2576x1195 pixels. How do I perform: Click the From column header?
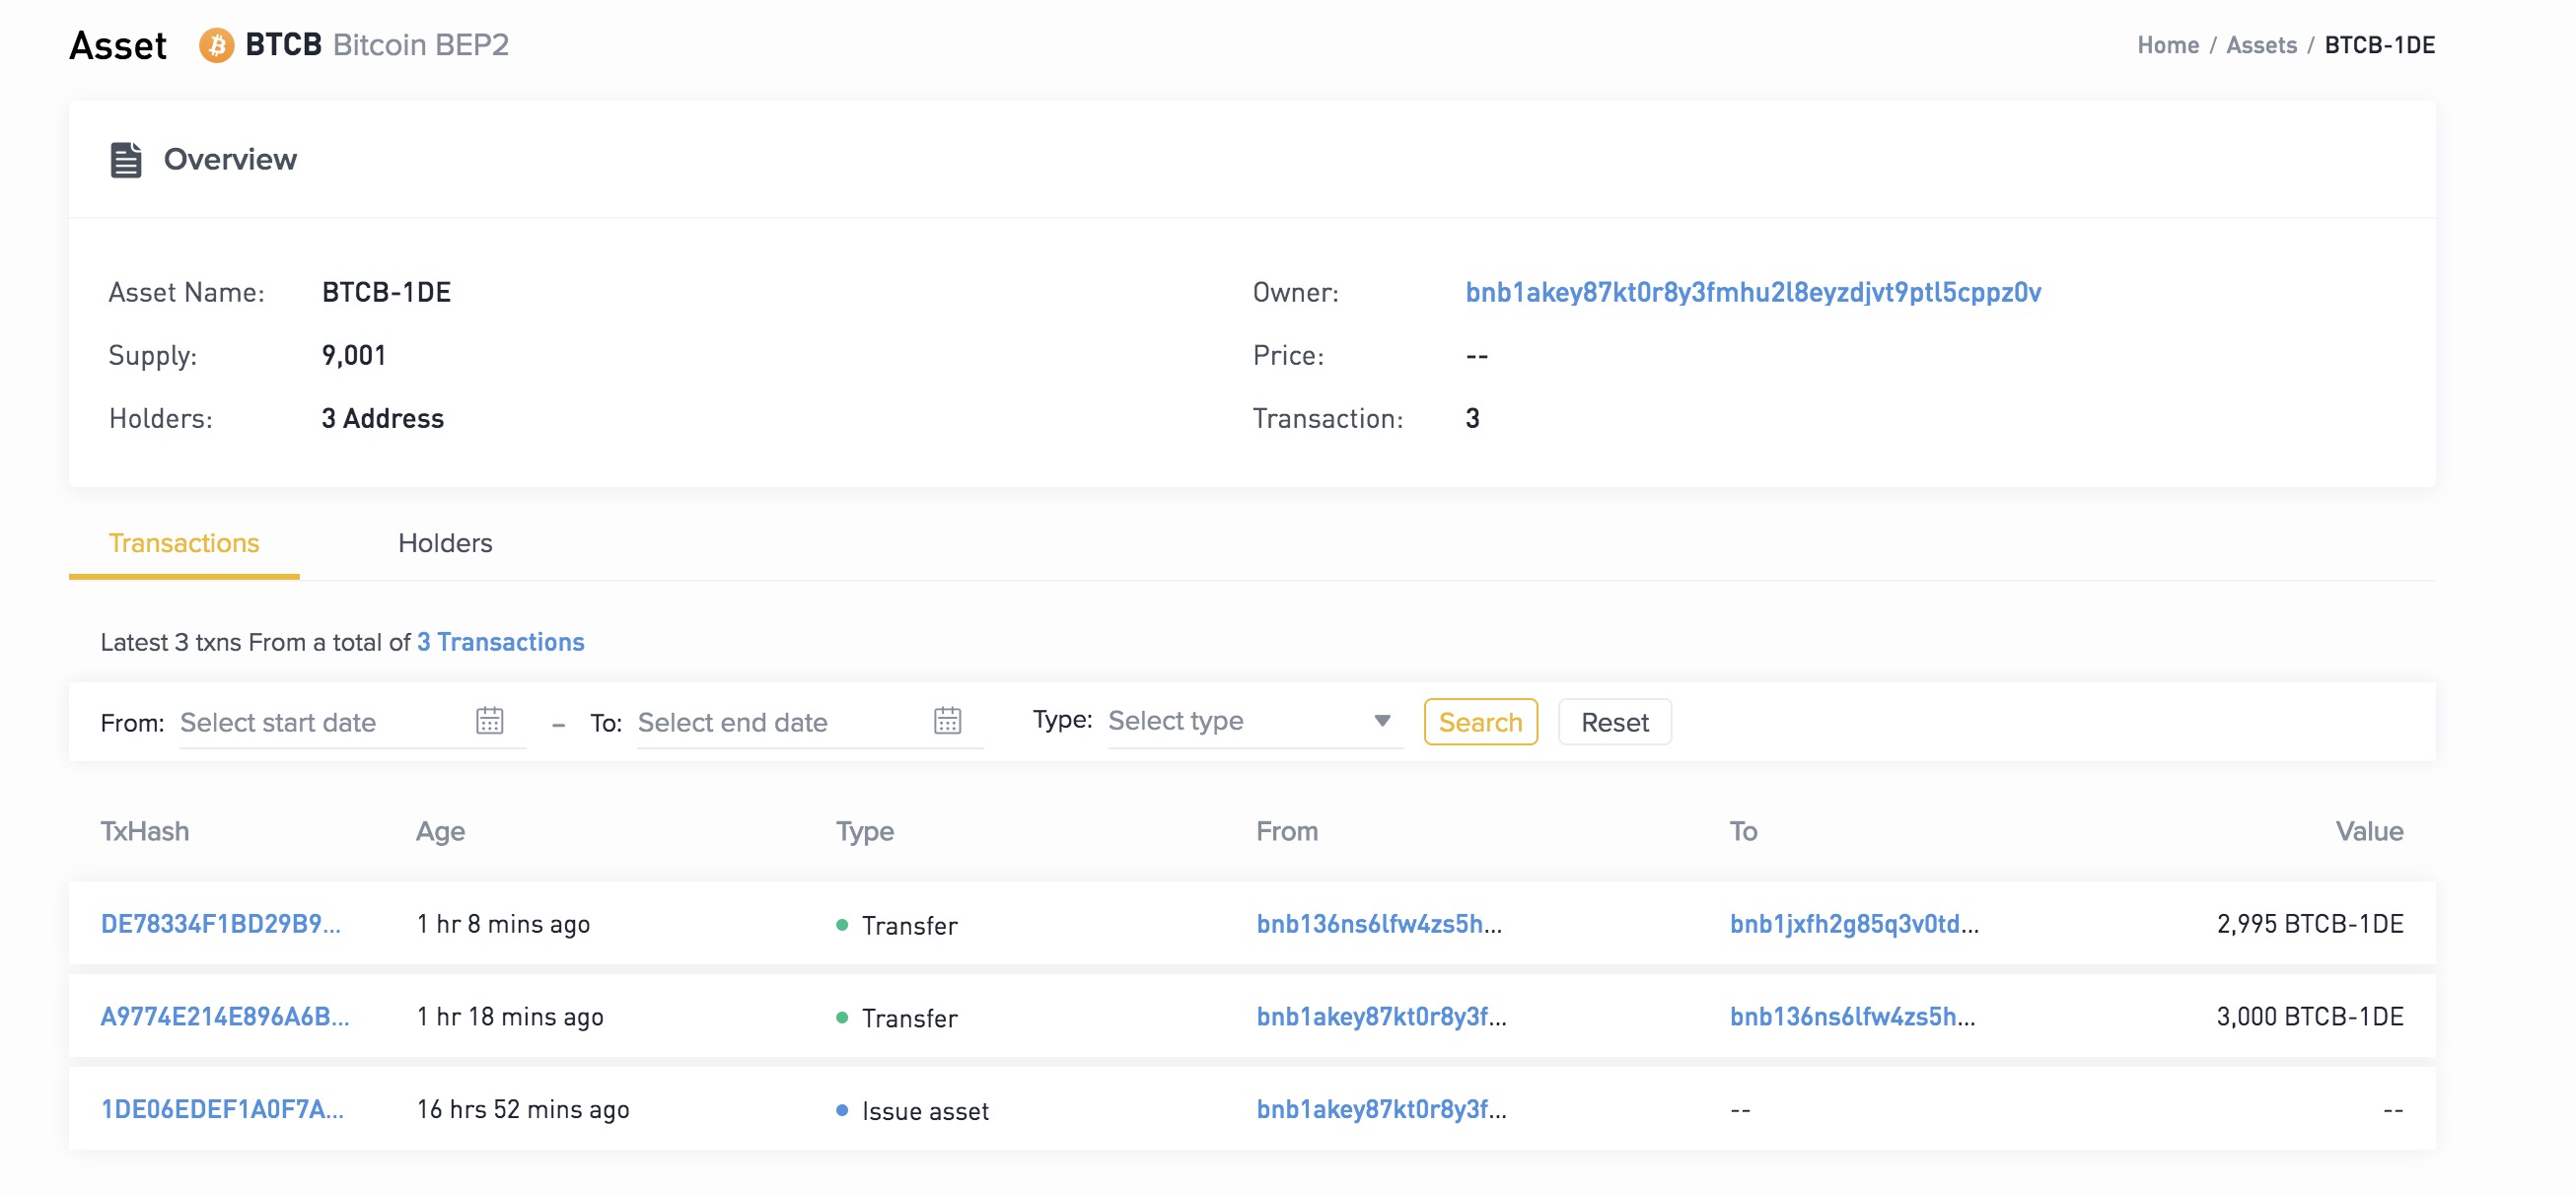[1287, 831]
